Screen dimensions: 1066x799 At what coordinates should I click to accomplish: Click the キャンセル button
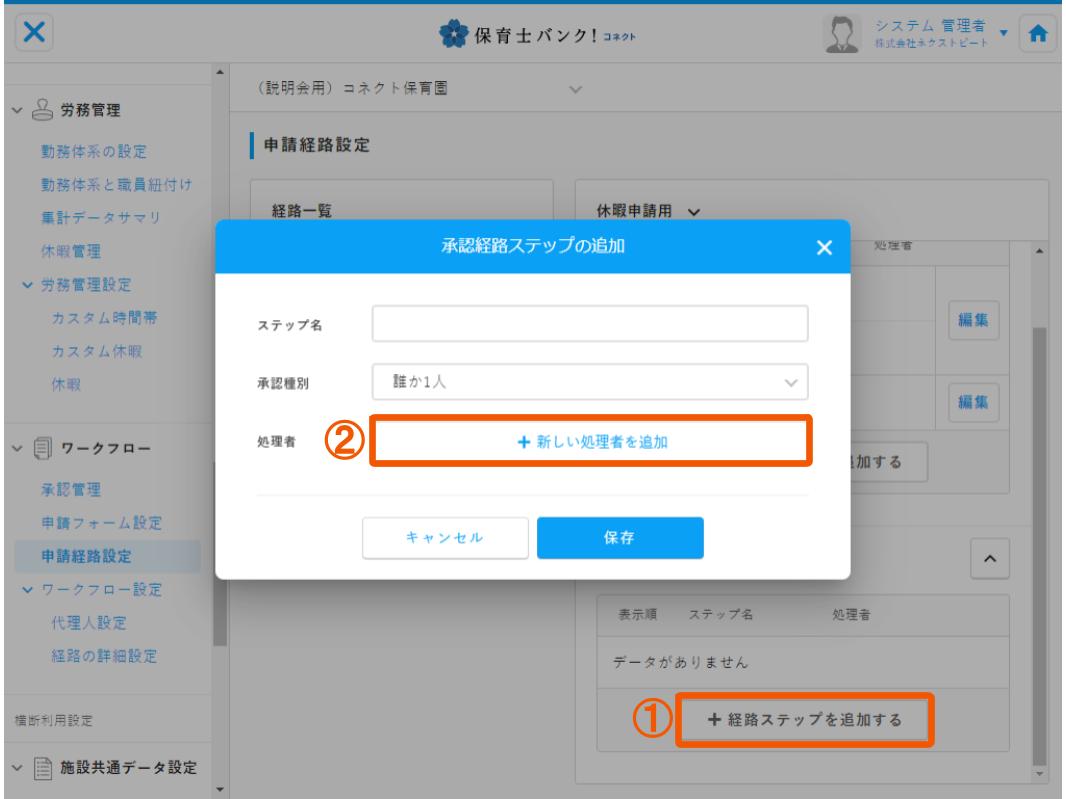coord(444,537)
